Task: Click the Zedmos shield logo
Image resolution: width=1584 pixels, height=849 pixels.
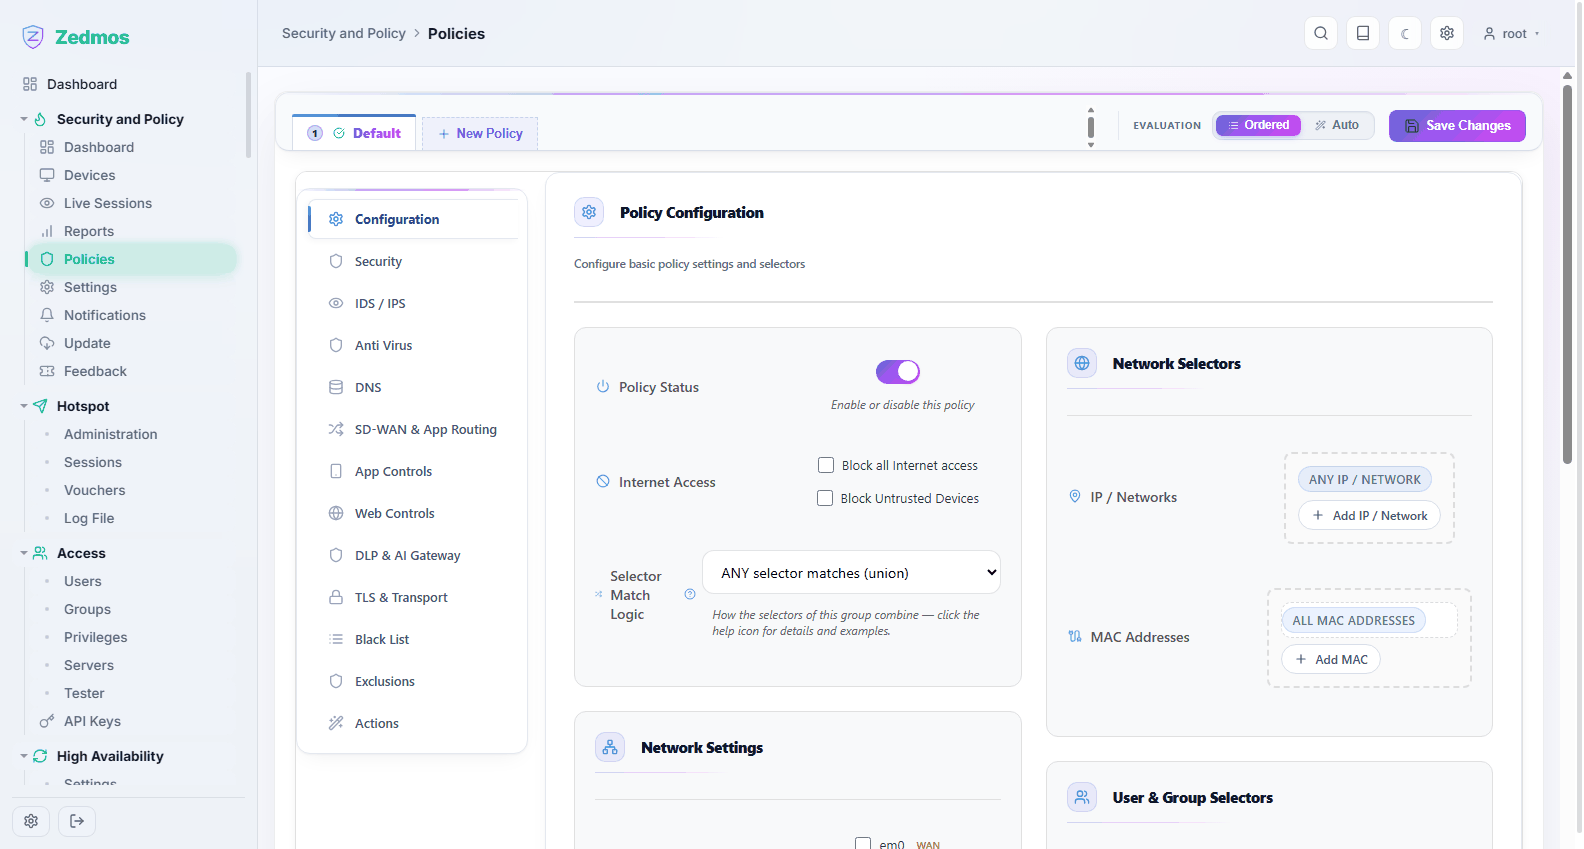Action: coord(33,37)
